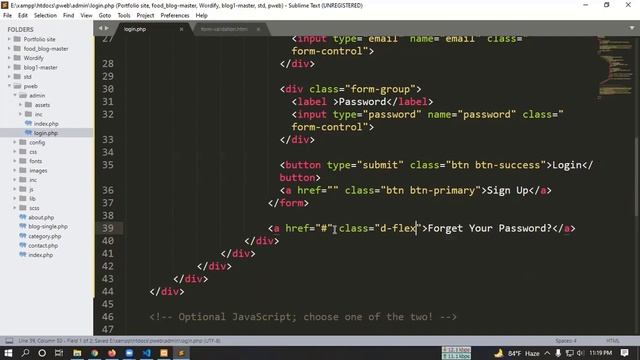Expand the food_blog-master folder

click(x=9, y=49)
